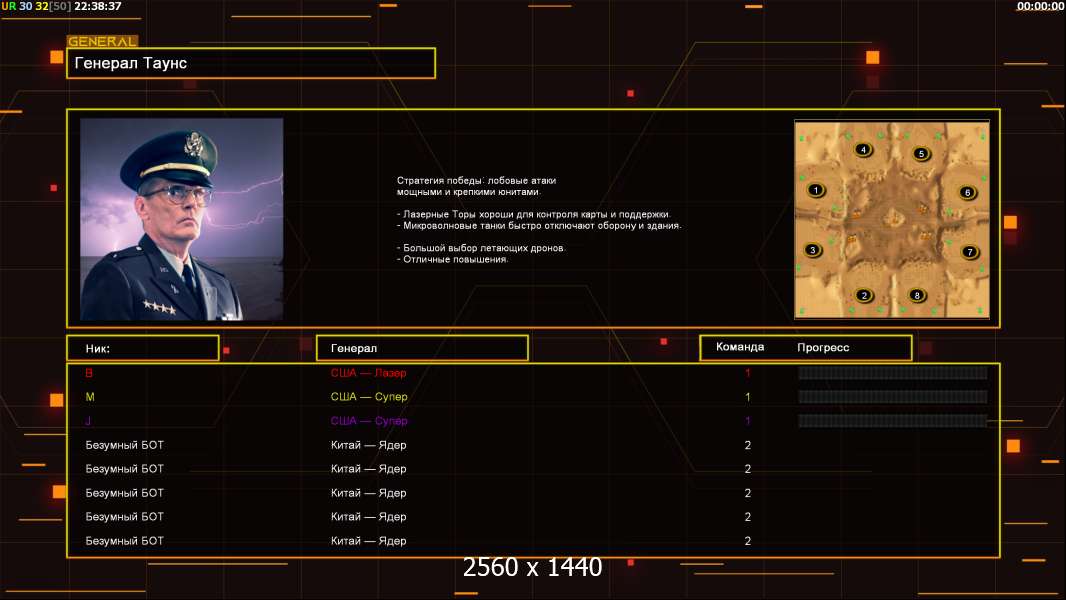1066x600 pixels.
Task: Click player J loading progress bar
Action: tap(893, 421)
